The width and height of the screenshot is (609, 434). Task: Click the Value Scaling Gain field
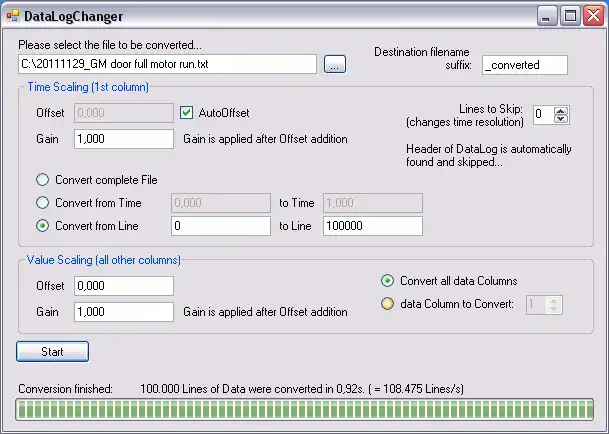pos(124,312)
